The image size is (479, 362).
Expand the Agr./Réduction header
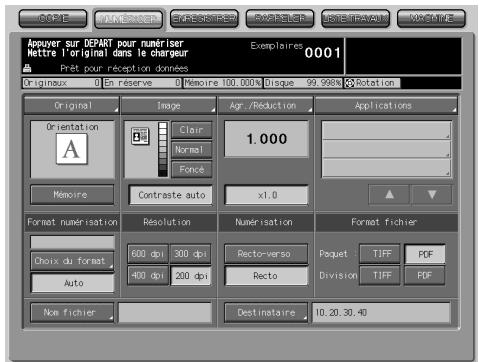266,106
